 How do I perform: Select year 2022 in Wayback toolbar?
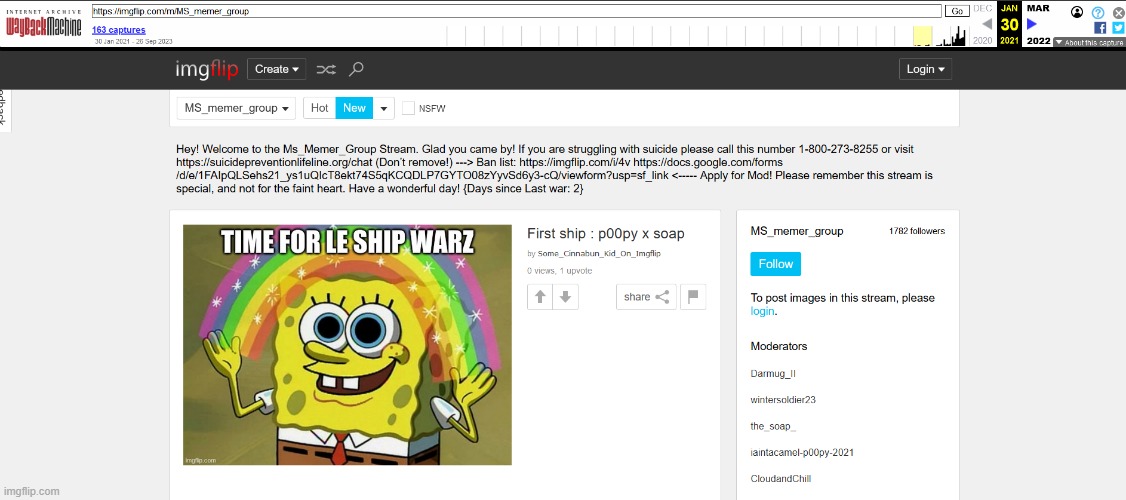click(1038, 41)
